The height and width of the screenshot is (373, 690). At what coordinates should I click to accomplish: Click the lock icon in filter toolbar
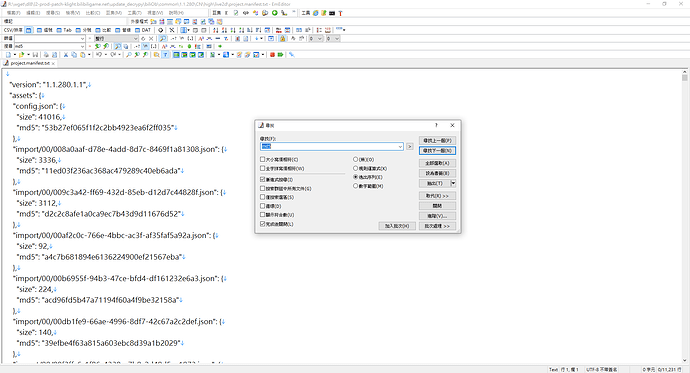click(x=283, y=39)
